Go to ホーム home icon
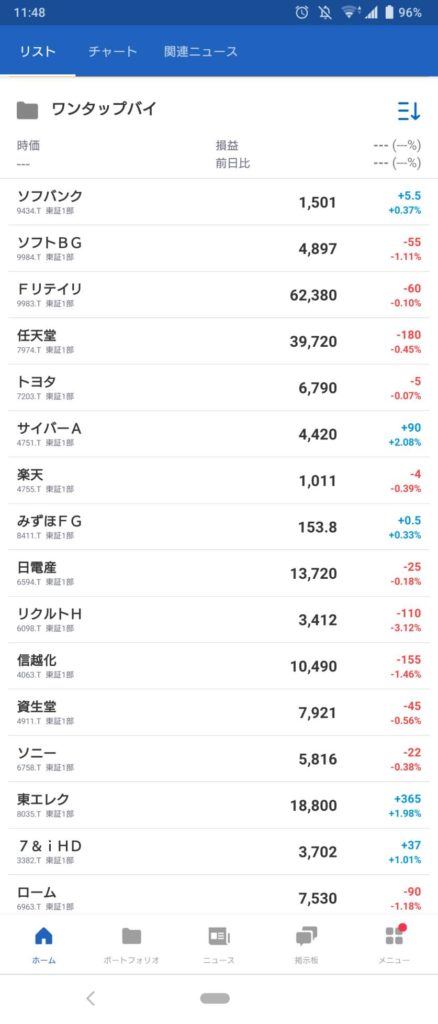Viewport: 438px width, 1024px height. [x=44, y=936]
